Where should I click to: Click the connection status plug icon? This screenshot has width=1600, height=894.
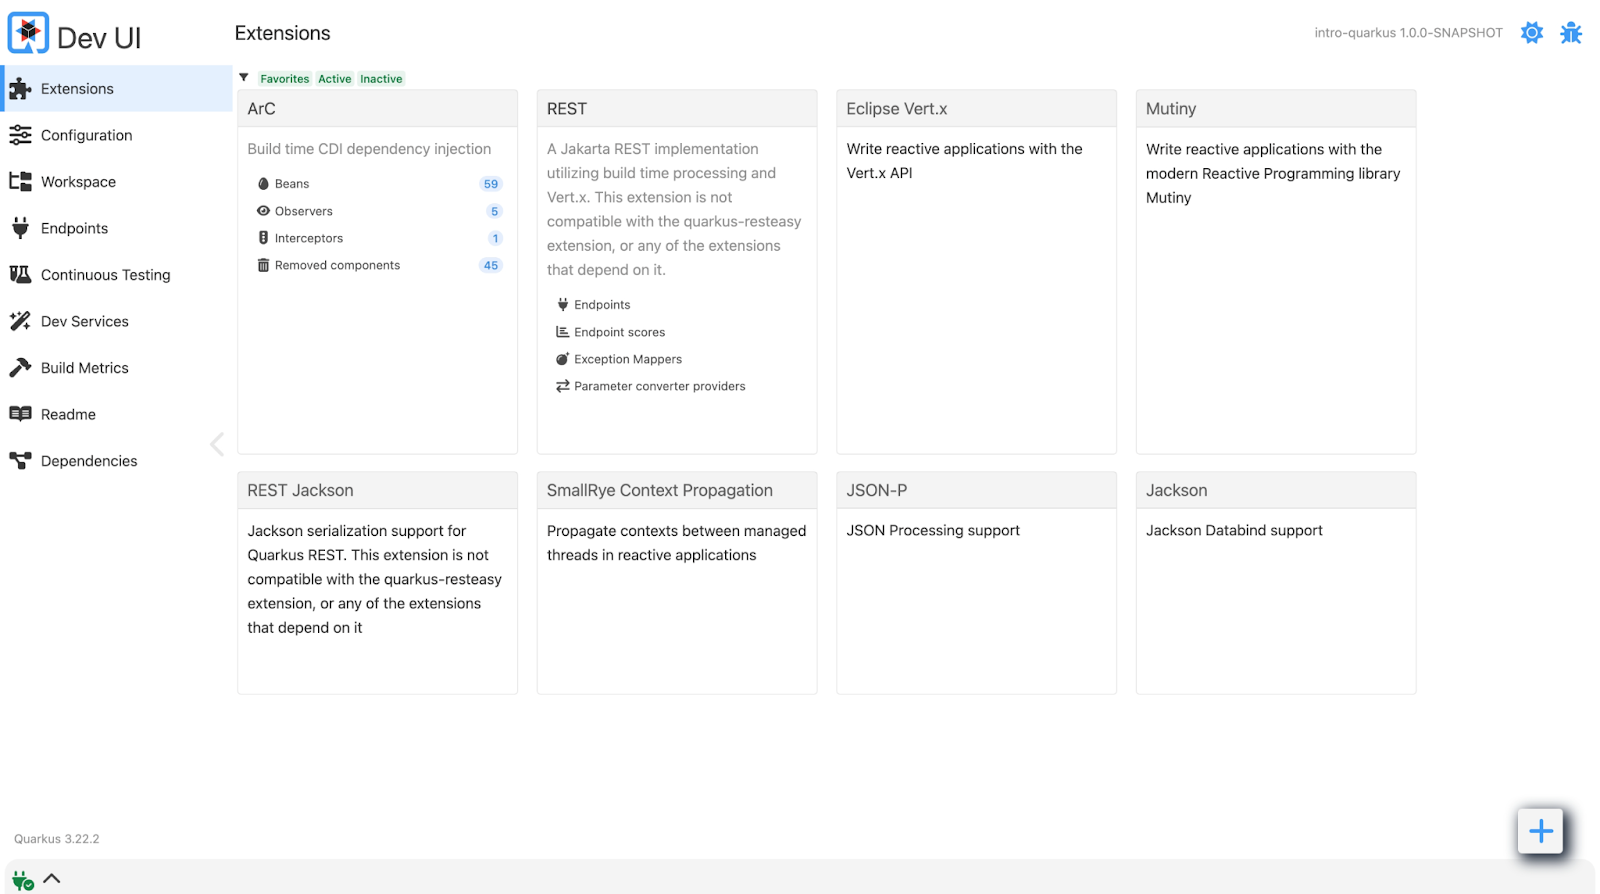[x=23, y=880]
